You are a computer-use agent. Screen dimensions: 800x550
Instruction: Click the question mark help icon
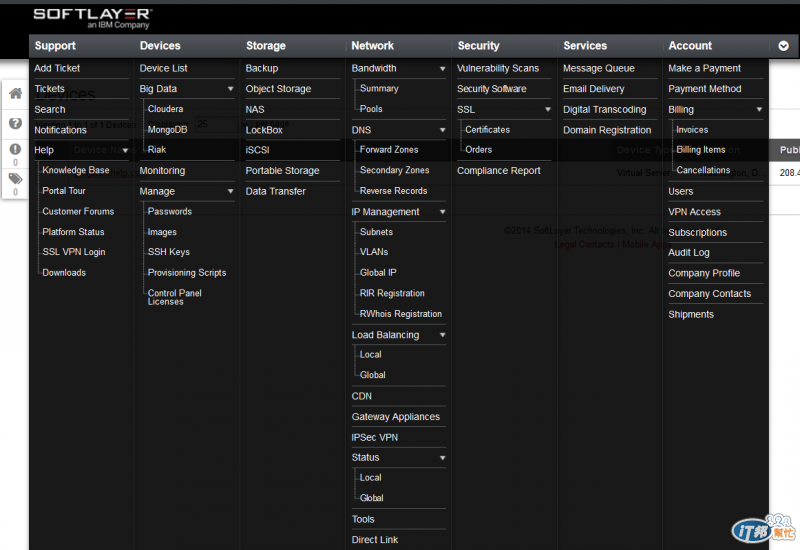[x=15, y=123]
